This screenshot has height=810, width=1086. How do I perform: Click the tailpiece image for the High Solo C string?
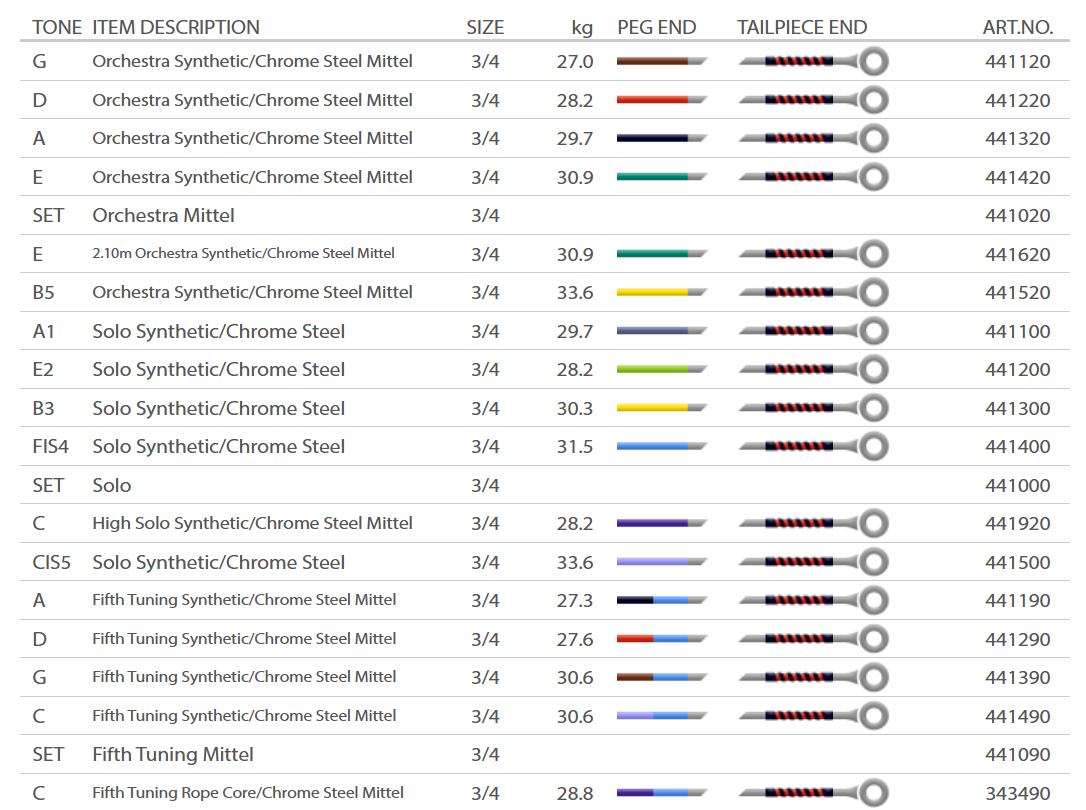point(812,524)
